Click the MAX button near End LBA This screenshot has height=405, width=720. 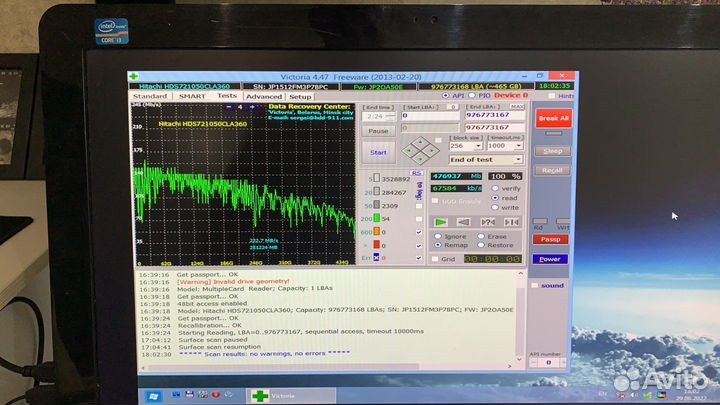[517, 107]
